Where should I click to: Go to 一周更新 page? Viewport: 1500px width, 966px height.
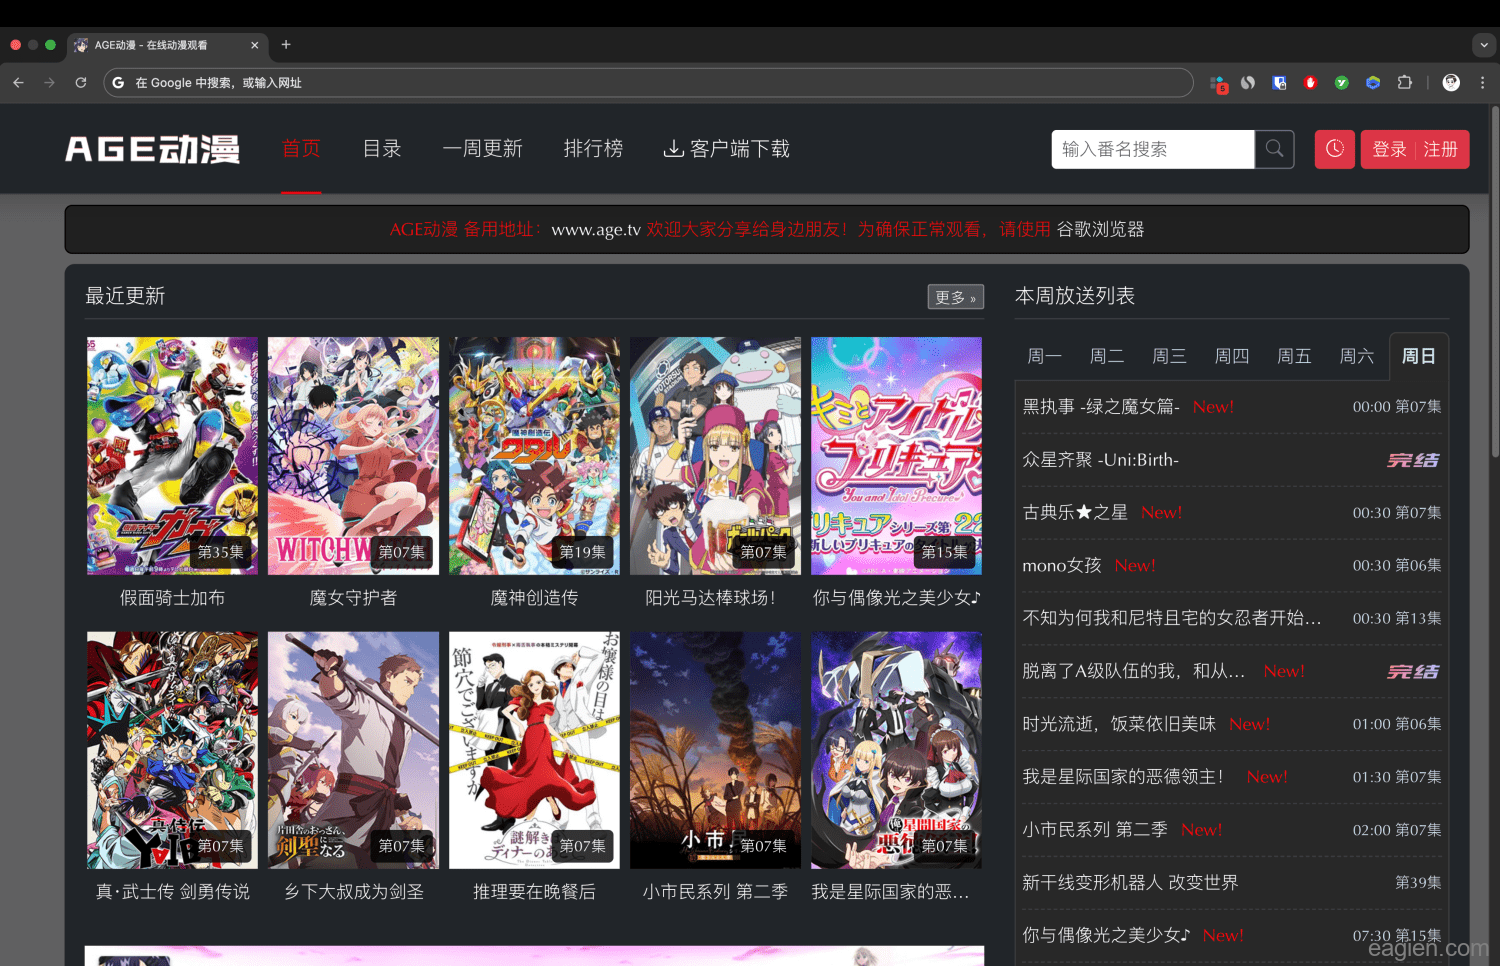click(x=482, y=149)
